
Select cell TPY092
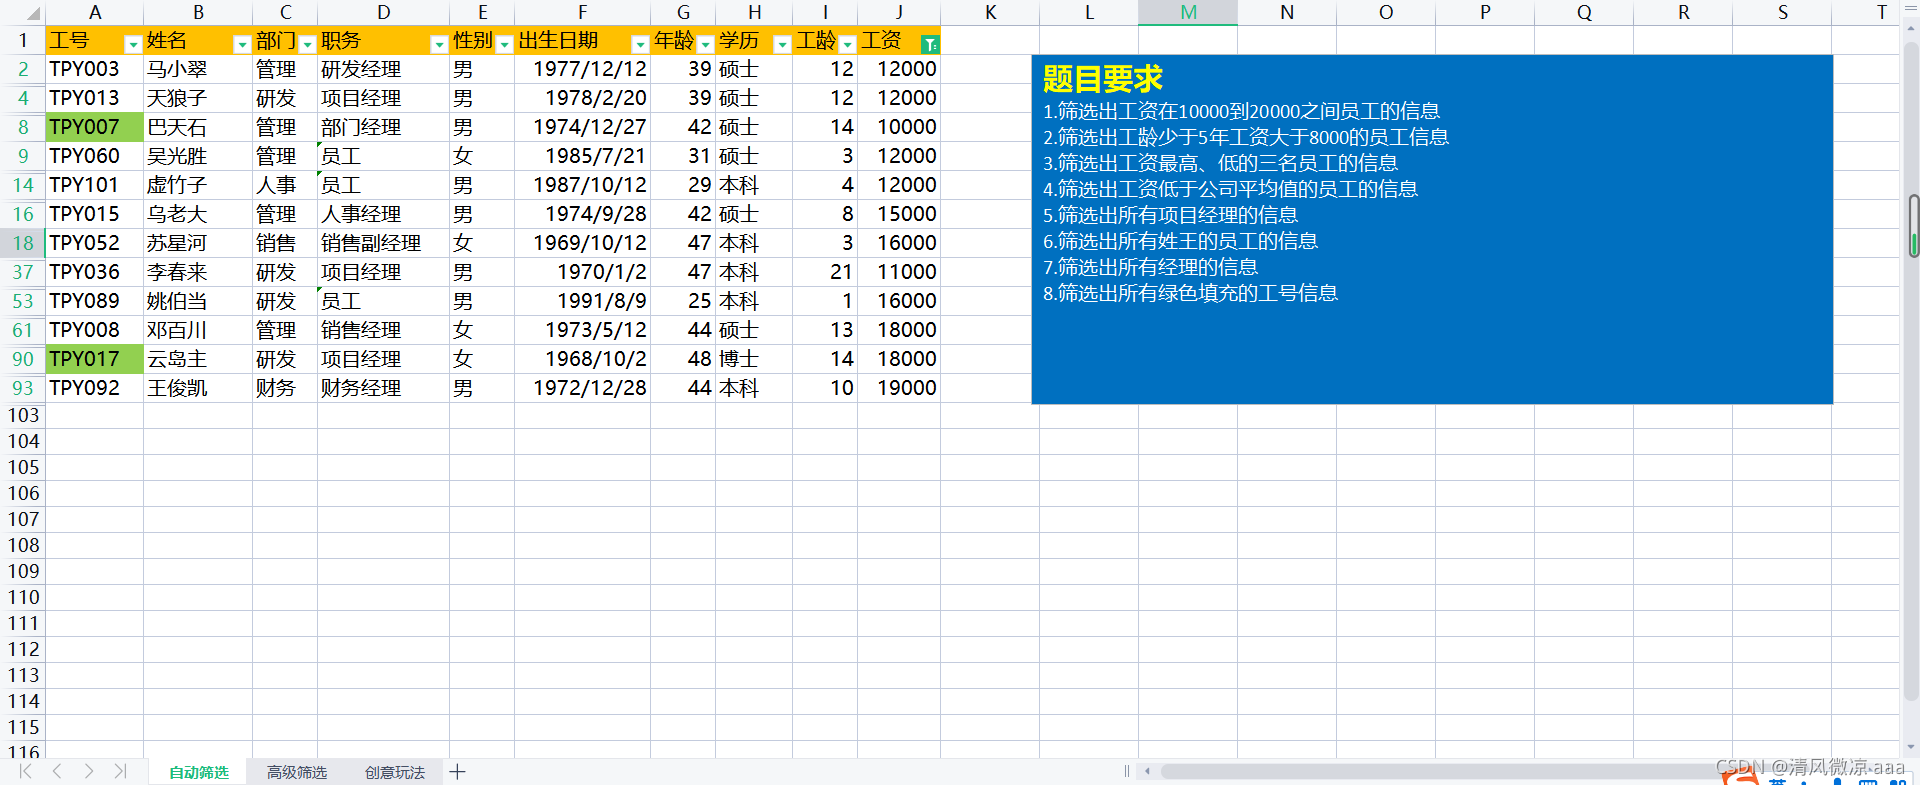coord(95,388)
